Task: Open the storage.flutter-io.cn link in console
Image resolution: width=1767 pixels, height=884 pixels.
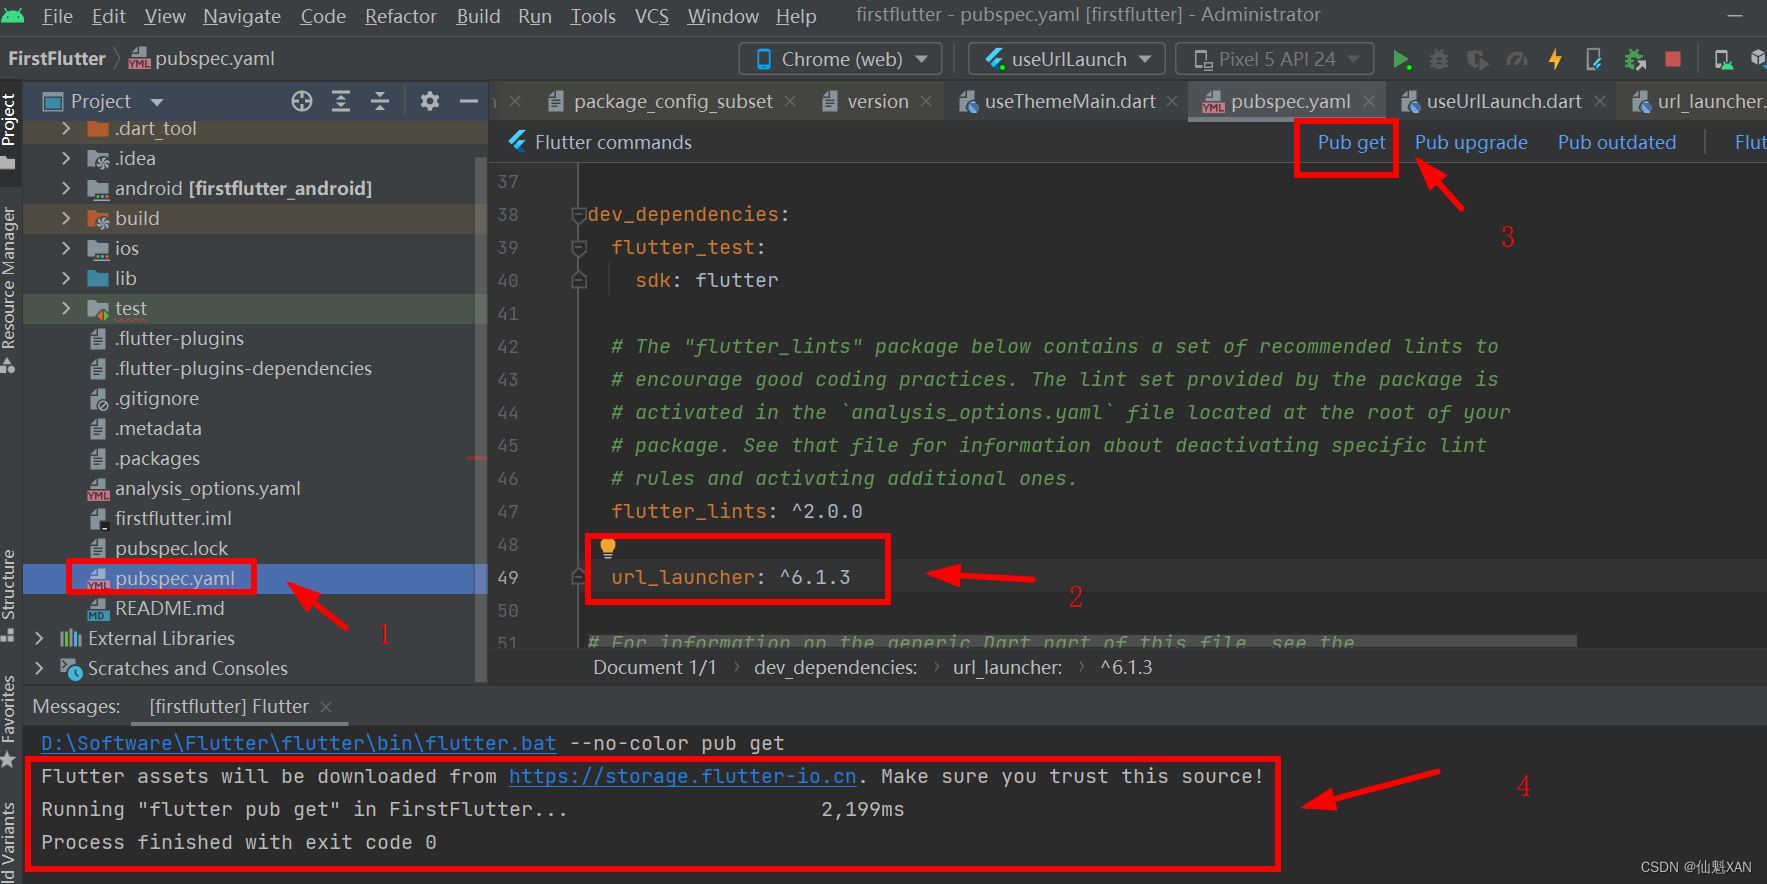Action: [683, 776]
